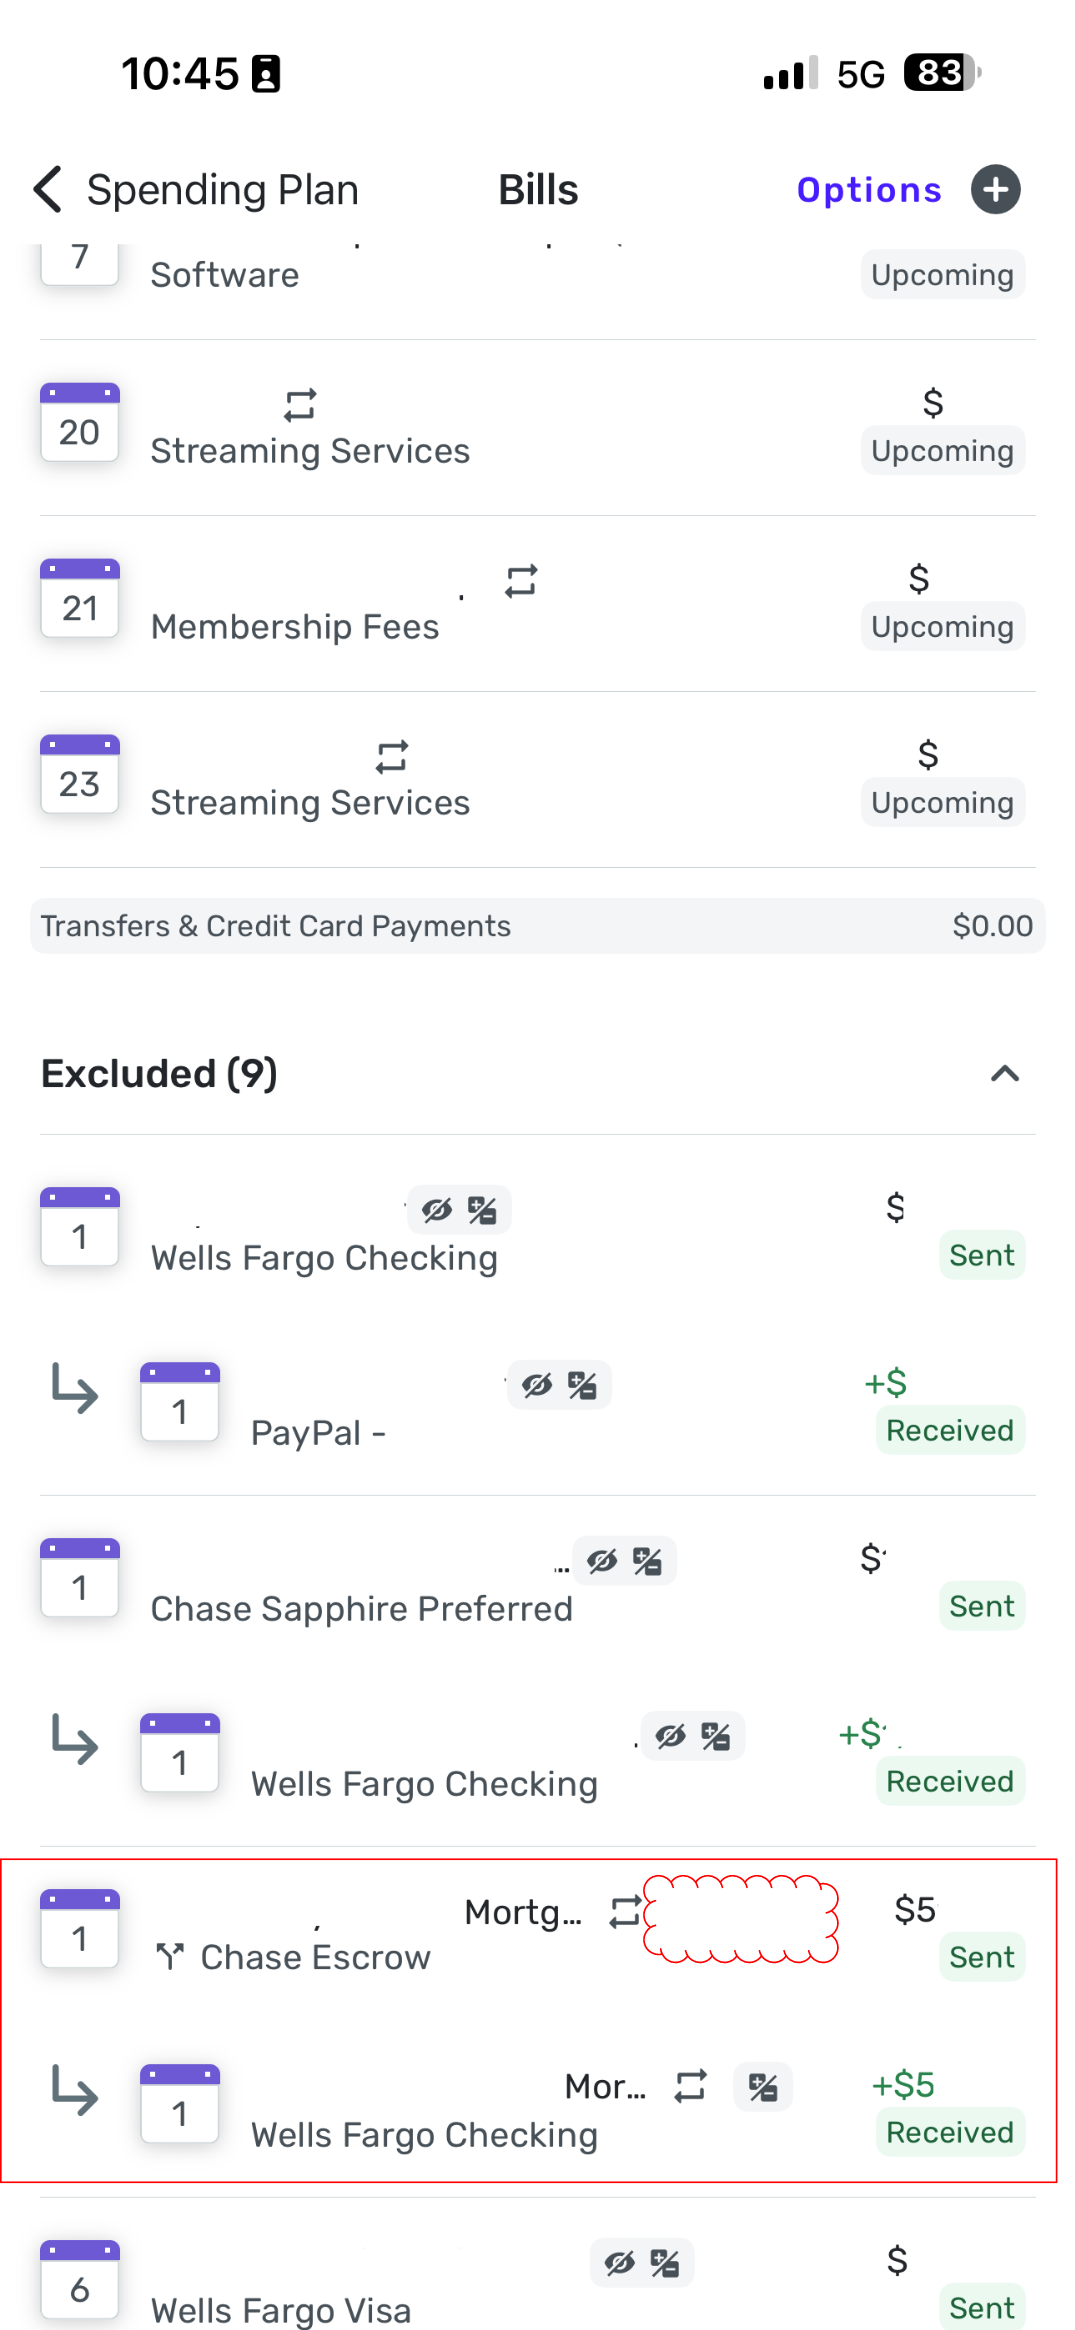Tap the plus icon to add bill

pyautogui.click(x=995, y=190)
